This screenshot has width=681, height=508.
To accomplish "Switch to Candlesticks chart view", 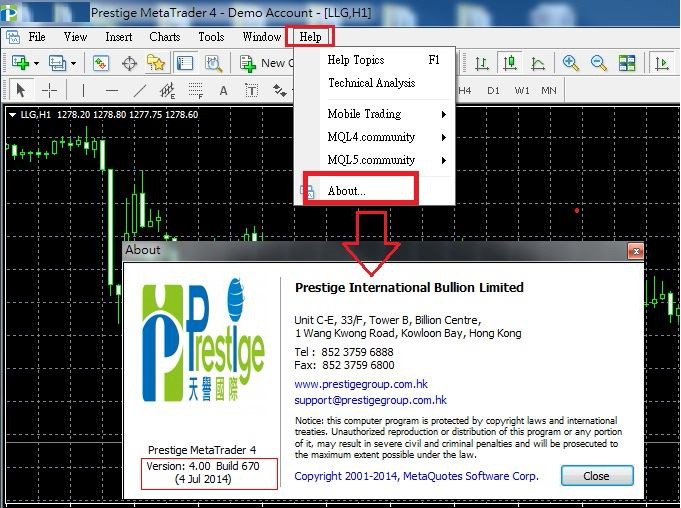I will click(510, 63).
